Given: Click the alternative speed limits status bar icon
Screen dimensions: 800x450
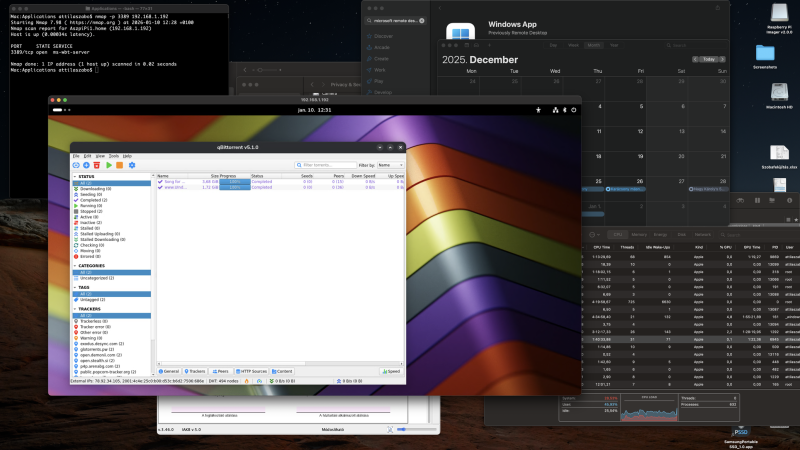Looking at the screenshot, I should point(260,381).
